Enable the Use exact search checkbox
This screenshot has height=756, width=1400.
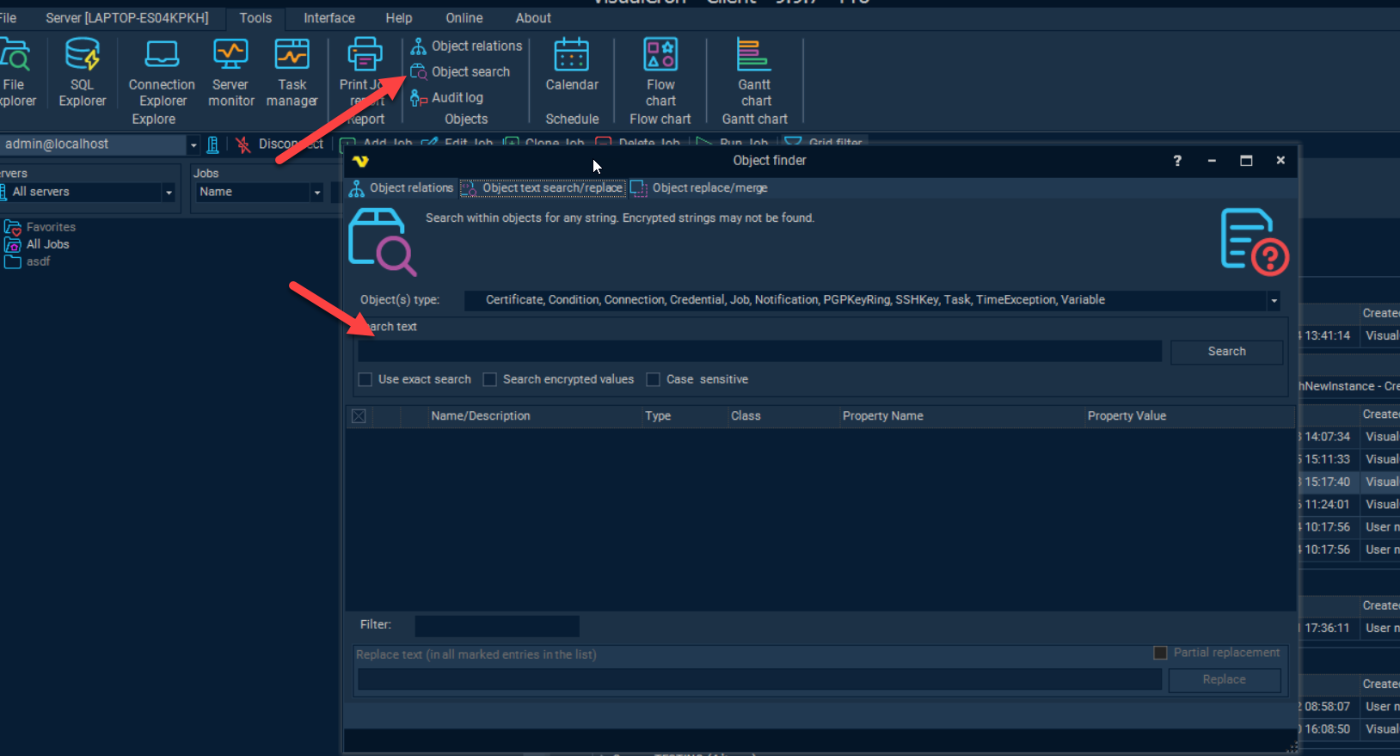tap(366, 380)
